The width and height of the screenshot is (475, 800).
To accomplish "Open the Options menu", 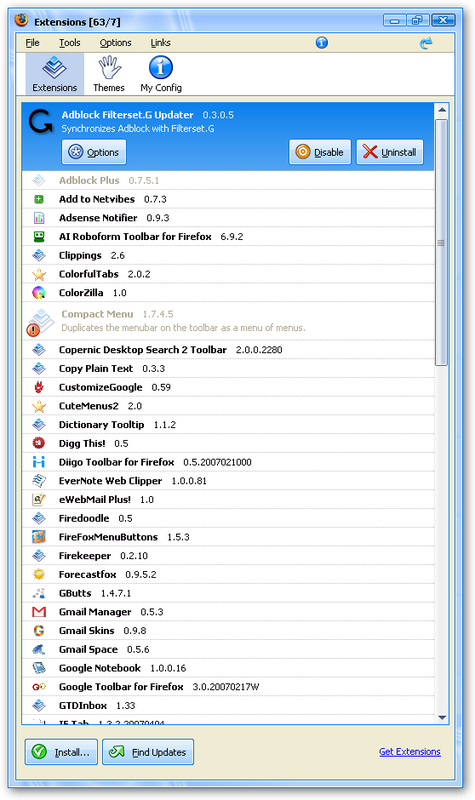I will pos(115,43).
